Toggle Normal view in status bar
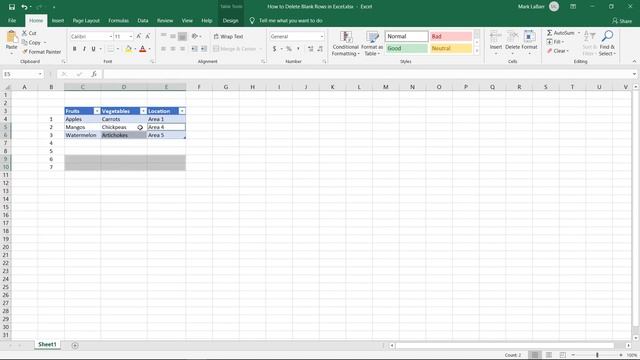 [x=535, y=355]
